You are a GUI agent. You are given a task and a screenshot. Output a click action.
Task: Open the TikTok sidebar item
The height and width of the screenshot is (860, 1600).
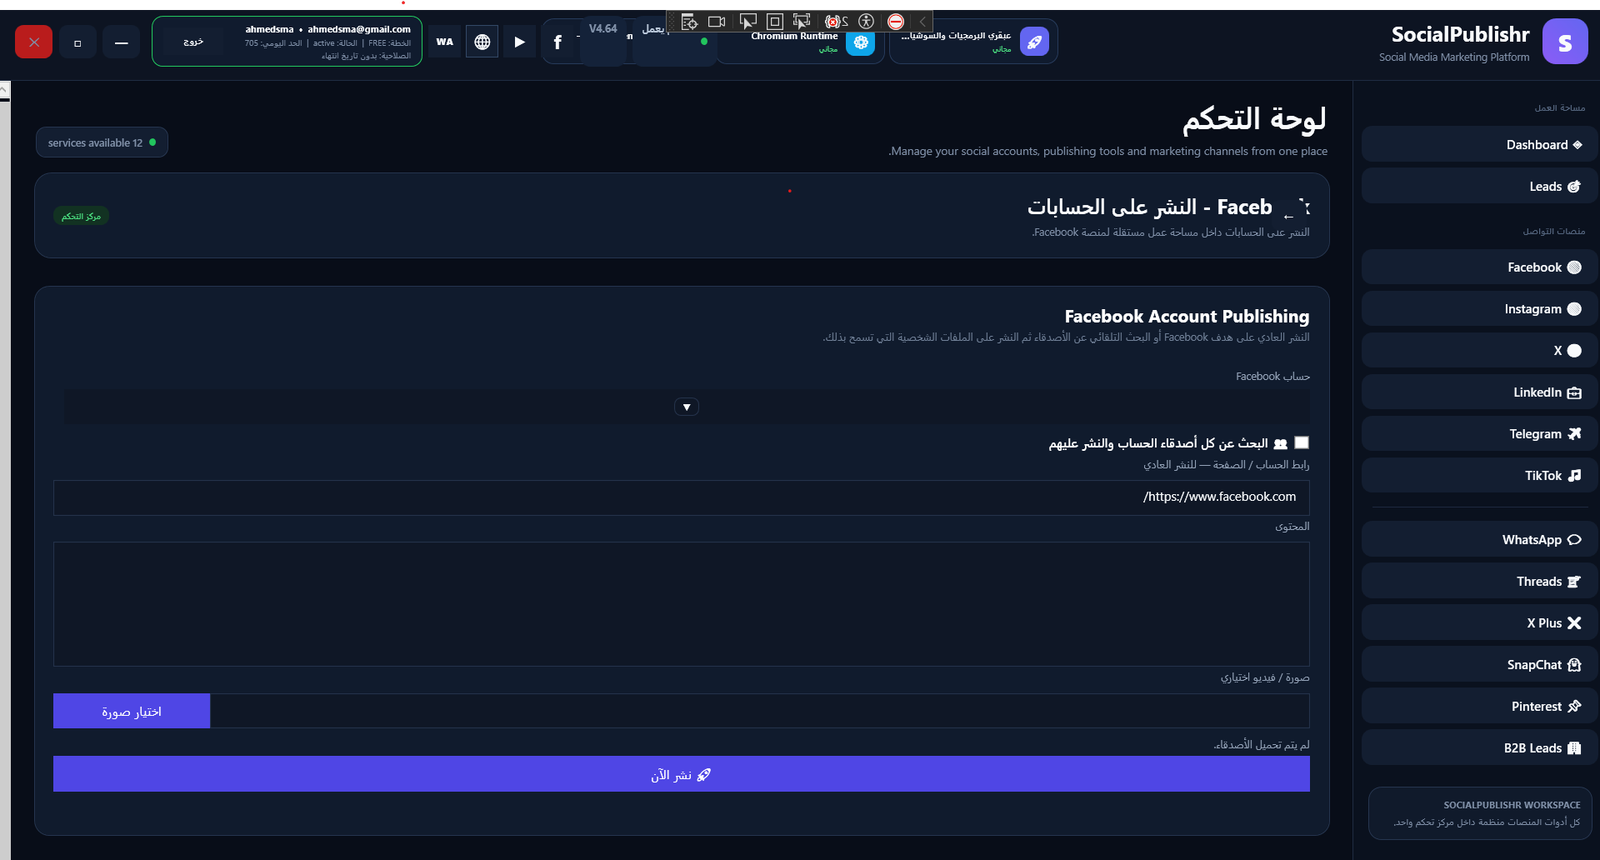coord(1479,476)
